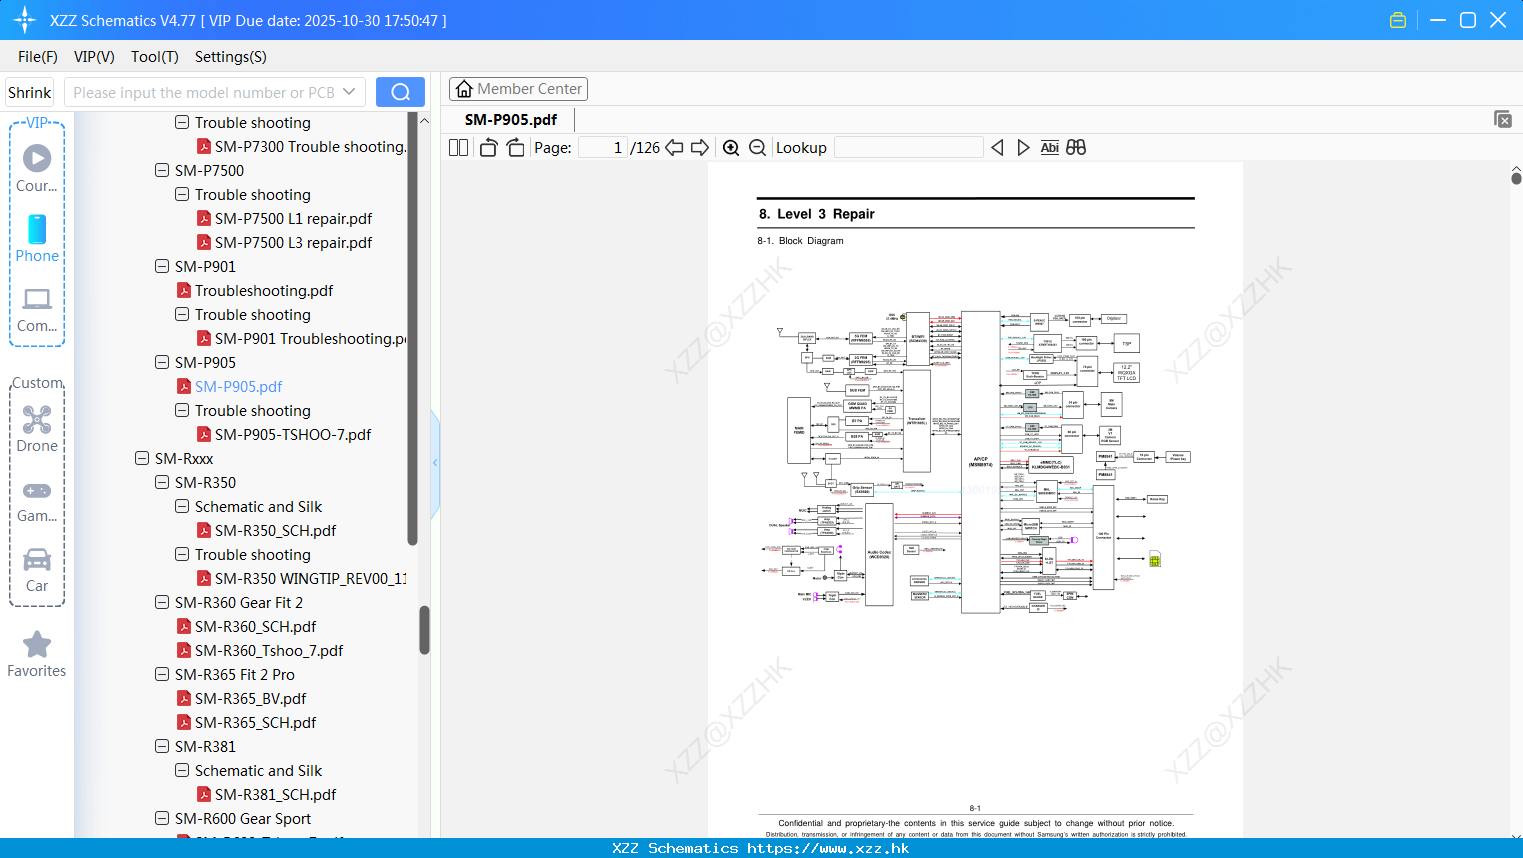This screenshot has width=1523, height=858.
Task: Click the detach window icon at right
Action: point(1503,119)
